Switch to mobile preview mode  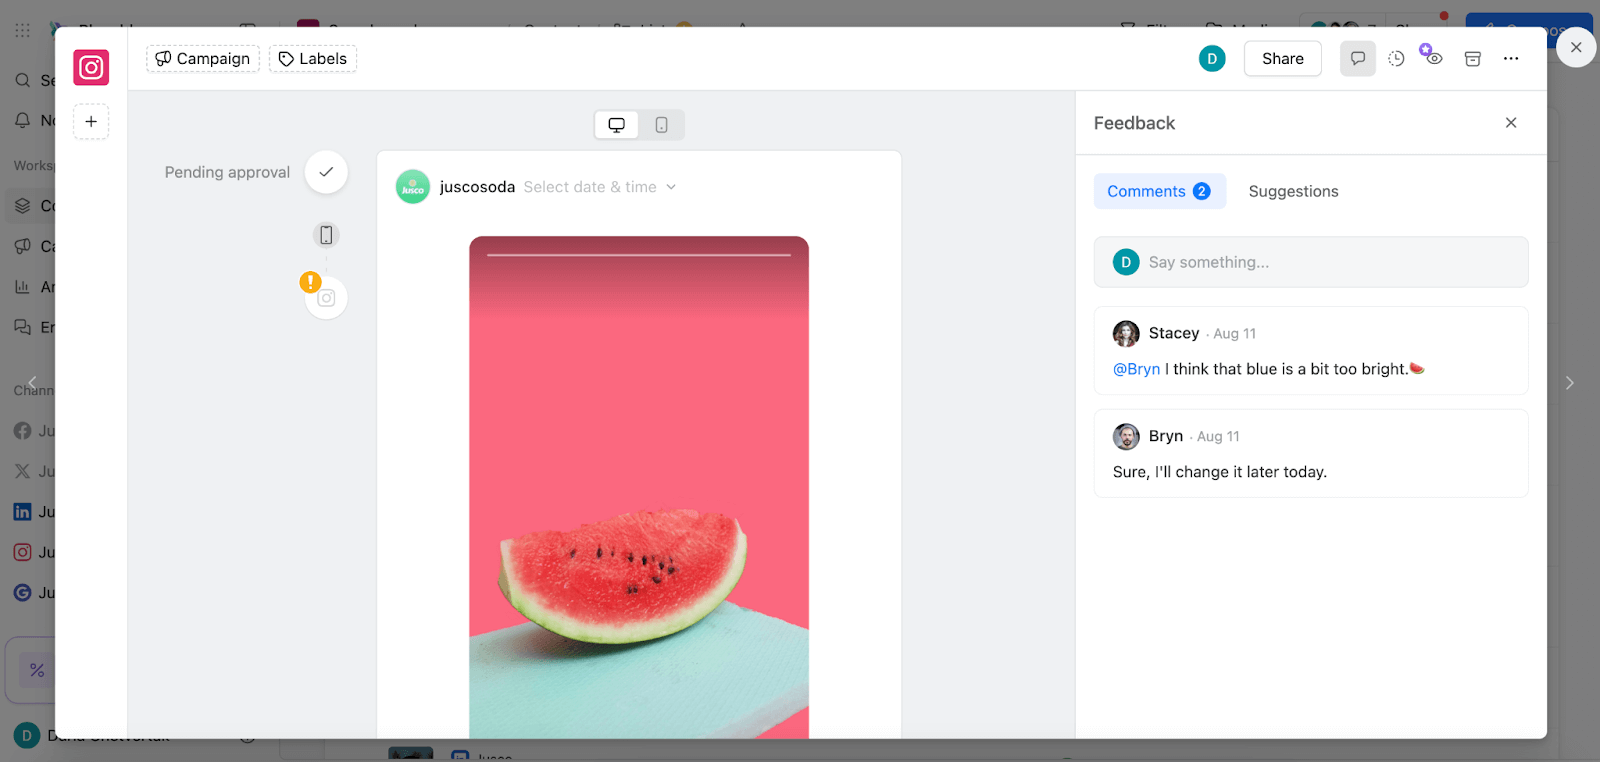(661, 125)
